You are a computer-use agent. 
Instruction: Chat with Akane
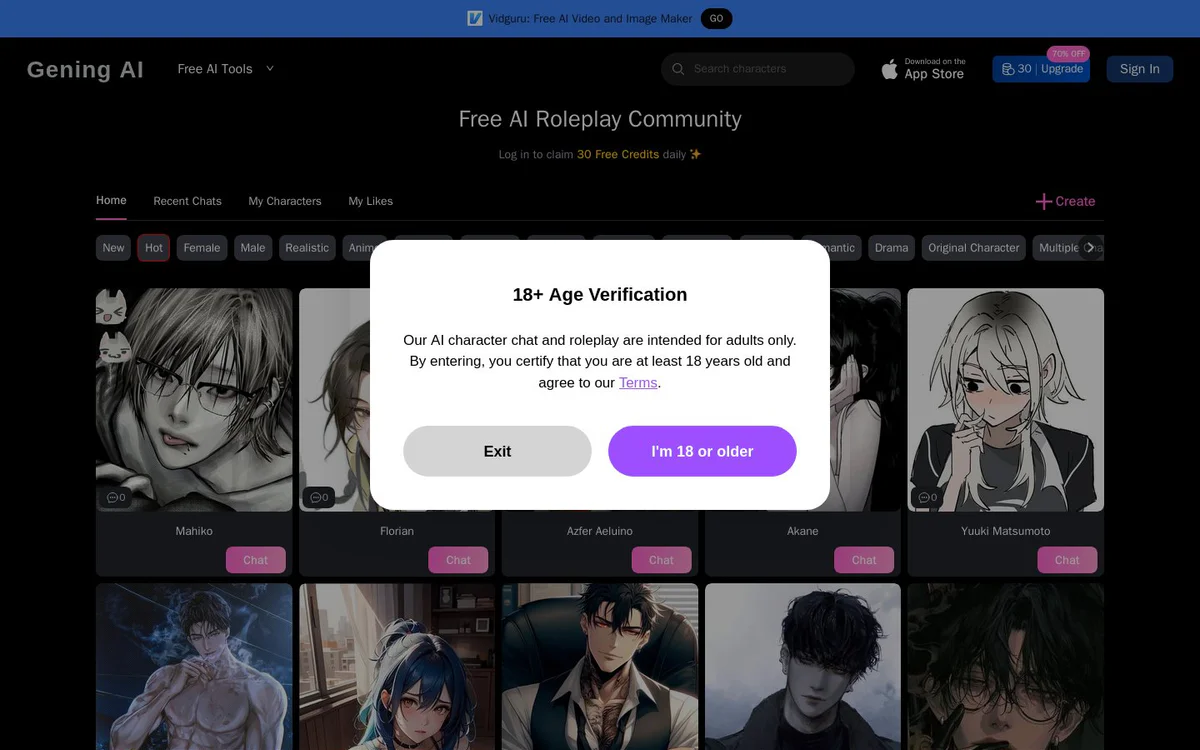(864, 560)
